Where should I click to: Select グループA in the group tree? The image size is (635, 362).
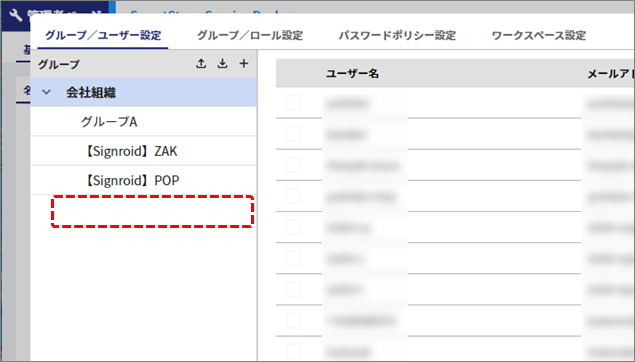pos(143,121)
